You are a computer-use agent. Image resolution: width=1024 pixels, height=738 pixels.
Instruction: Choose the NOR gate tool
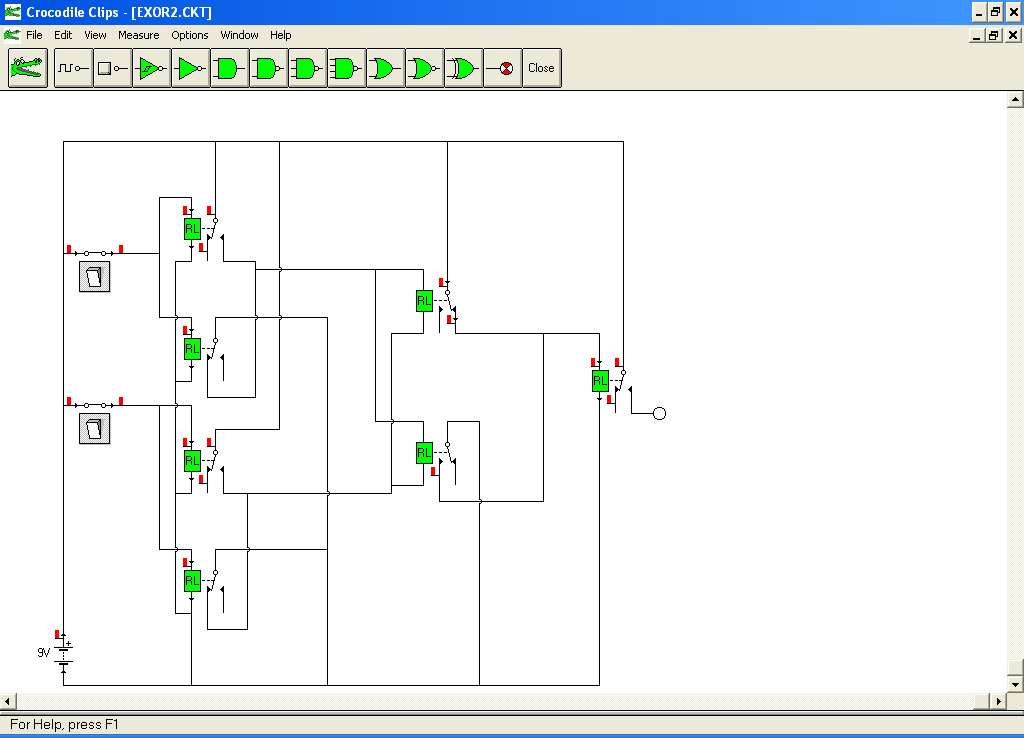click(x=424, y=68)
